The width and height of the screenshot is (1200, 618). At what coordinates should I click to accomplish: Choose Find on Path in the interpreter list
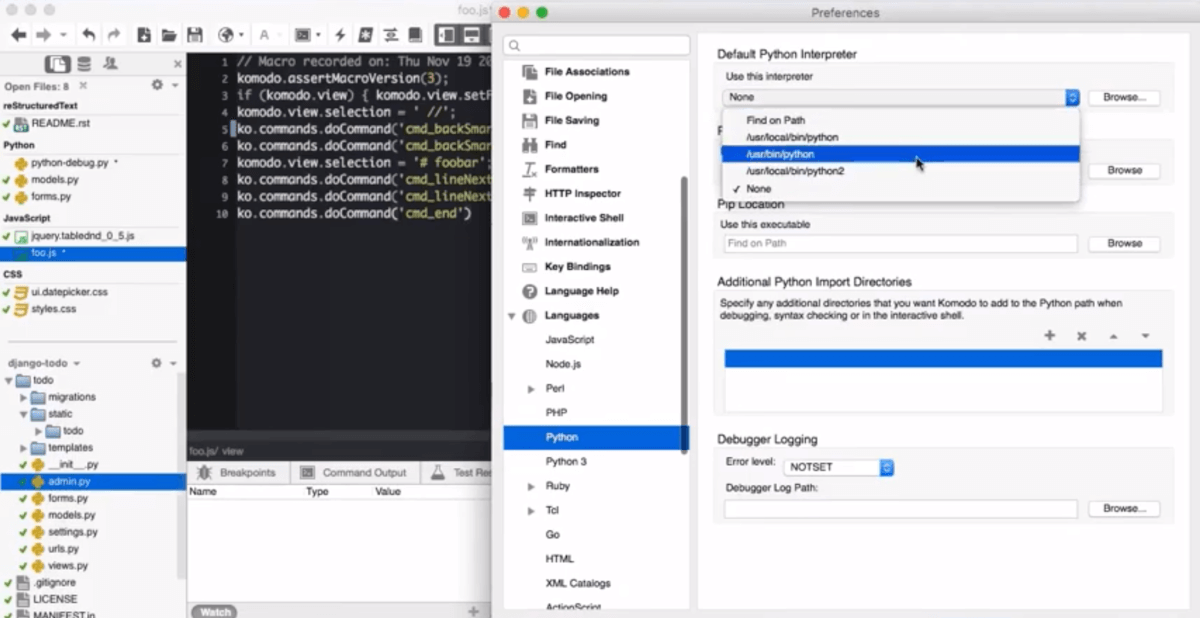(x=900, y=120)
